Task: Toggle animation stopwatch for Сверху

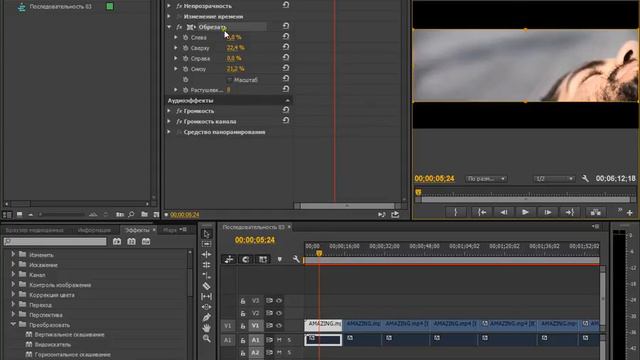Action: point(185,48)
